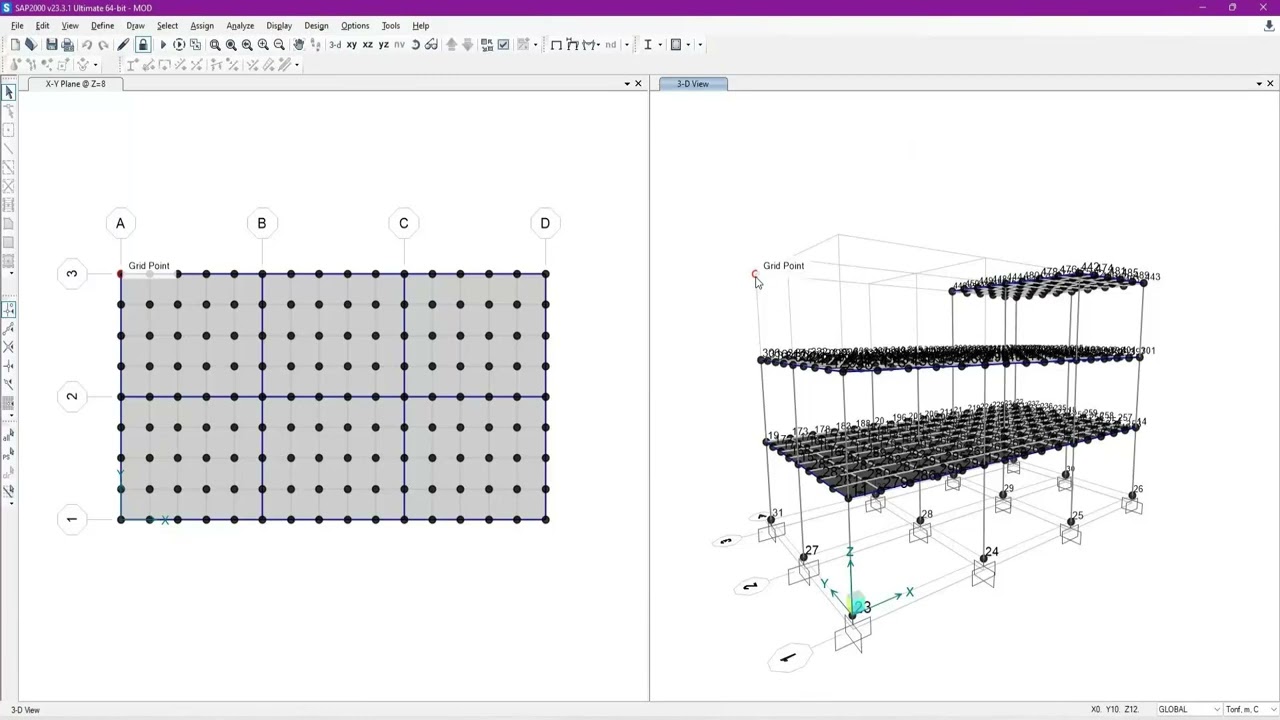The width and height of the screenshot is (1280, 720).
Task: Open the Show Forces/Stresses dropdown arrow
Action: tap(598, 44)
